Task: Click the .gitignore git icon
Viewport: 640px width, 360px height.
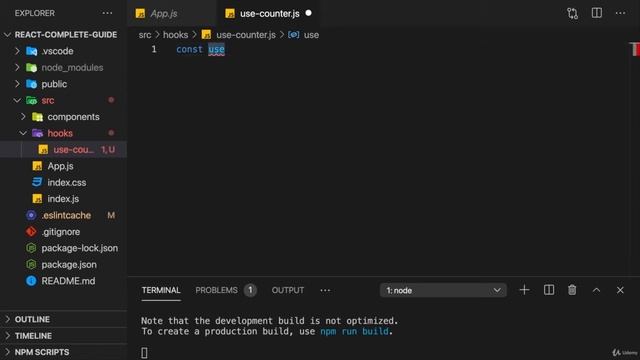Action: click(x=31, y=231)
